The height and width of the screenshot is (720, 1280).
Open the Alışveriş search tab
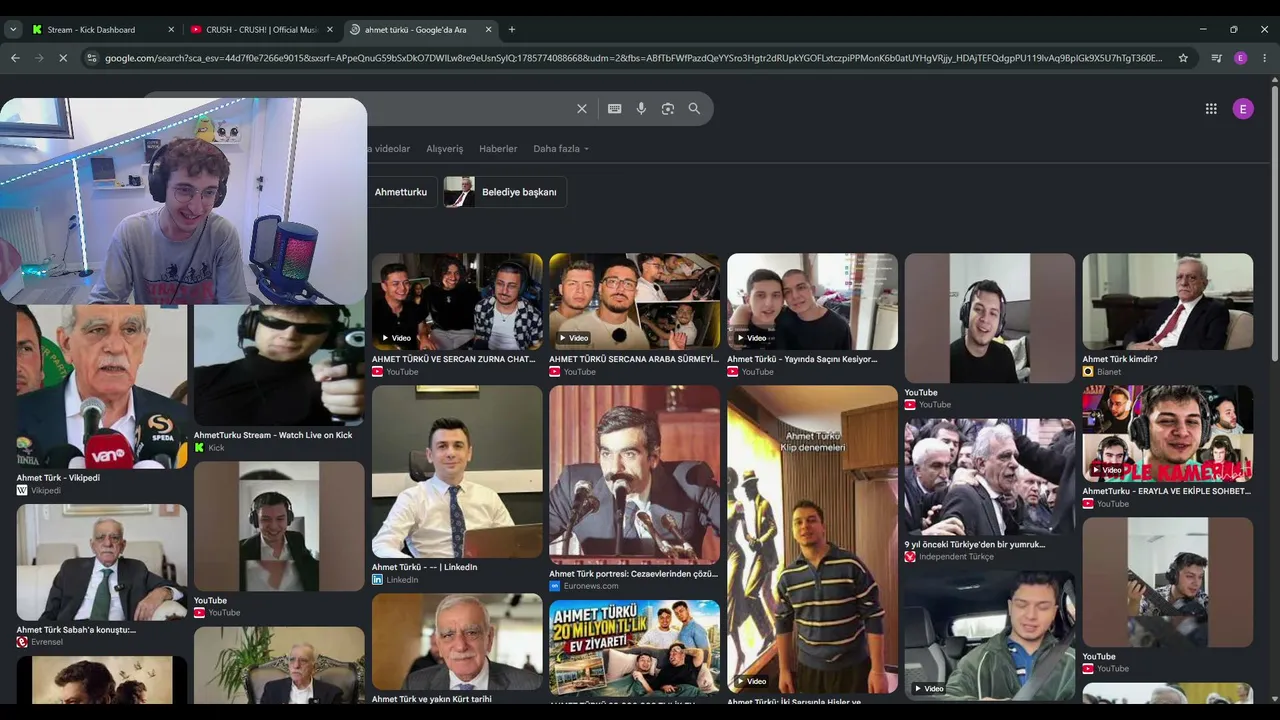coord(445,149)
